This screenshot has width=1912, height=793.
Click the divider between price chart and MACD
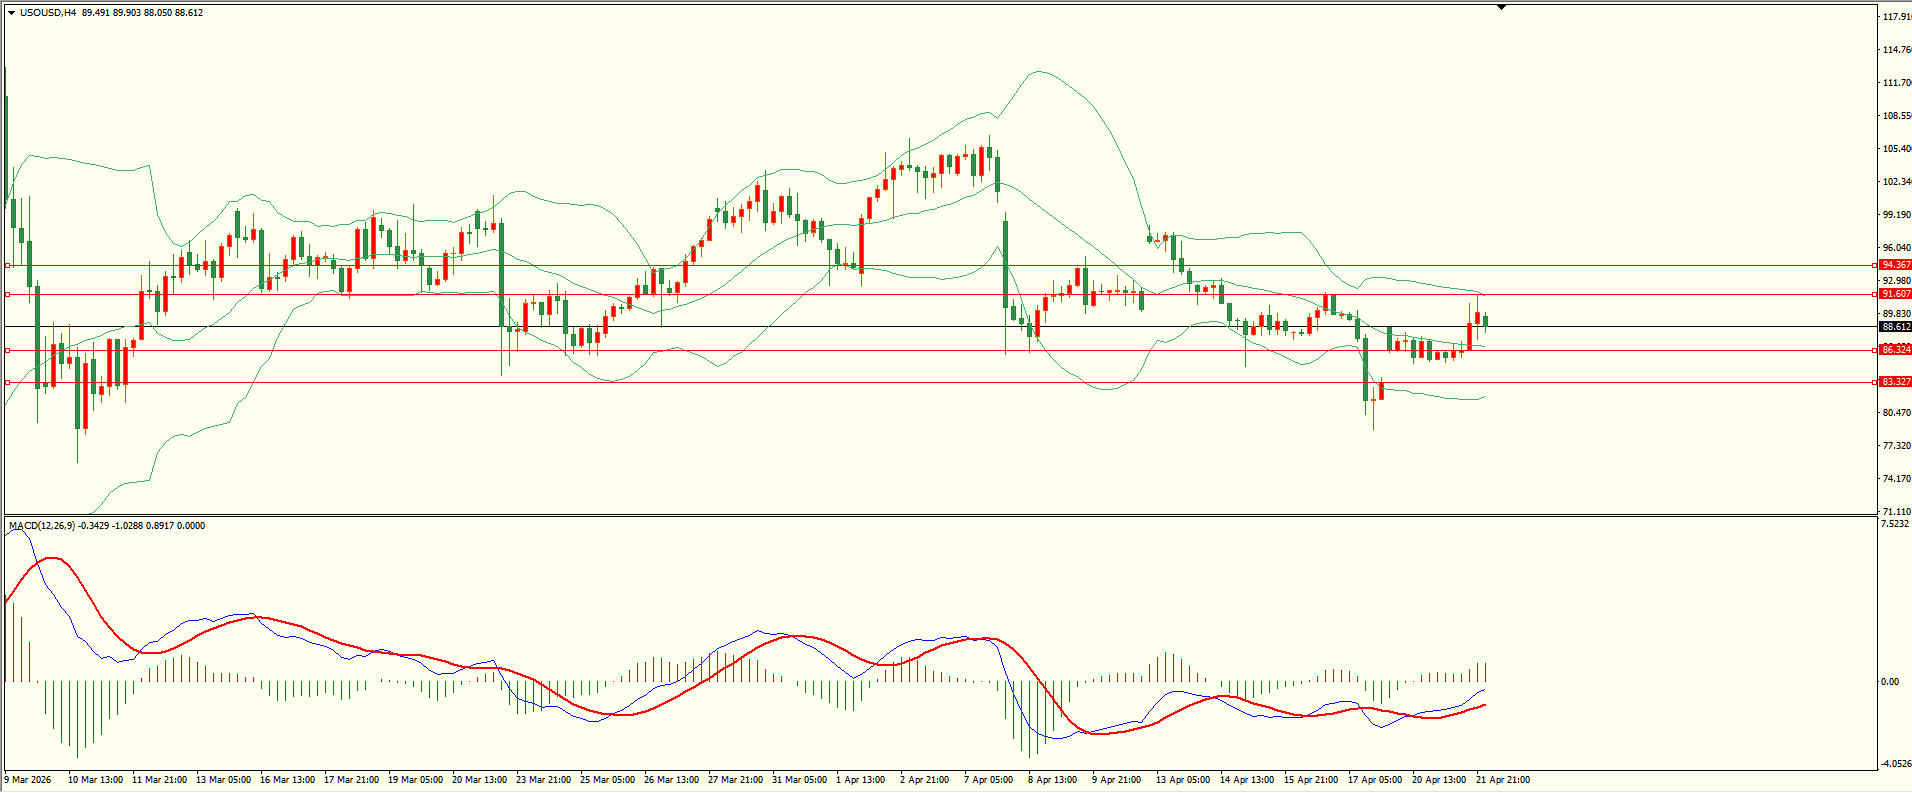pyautogui.click(x=940, y=516)
